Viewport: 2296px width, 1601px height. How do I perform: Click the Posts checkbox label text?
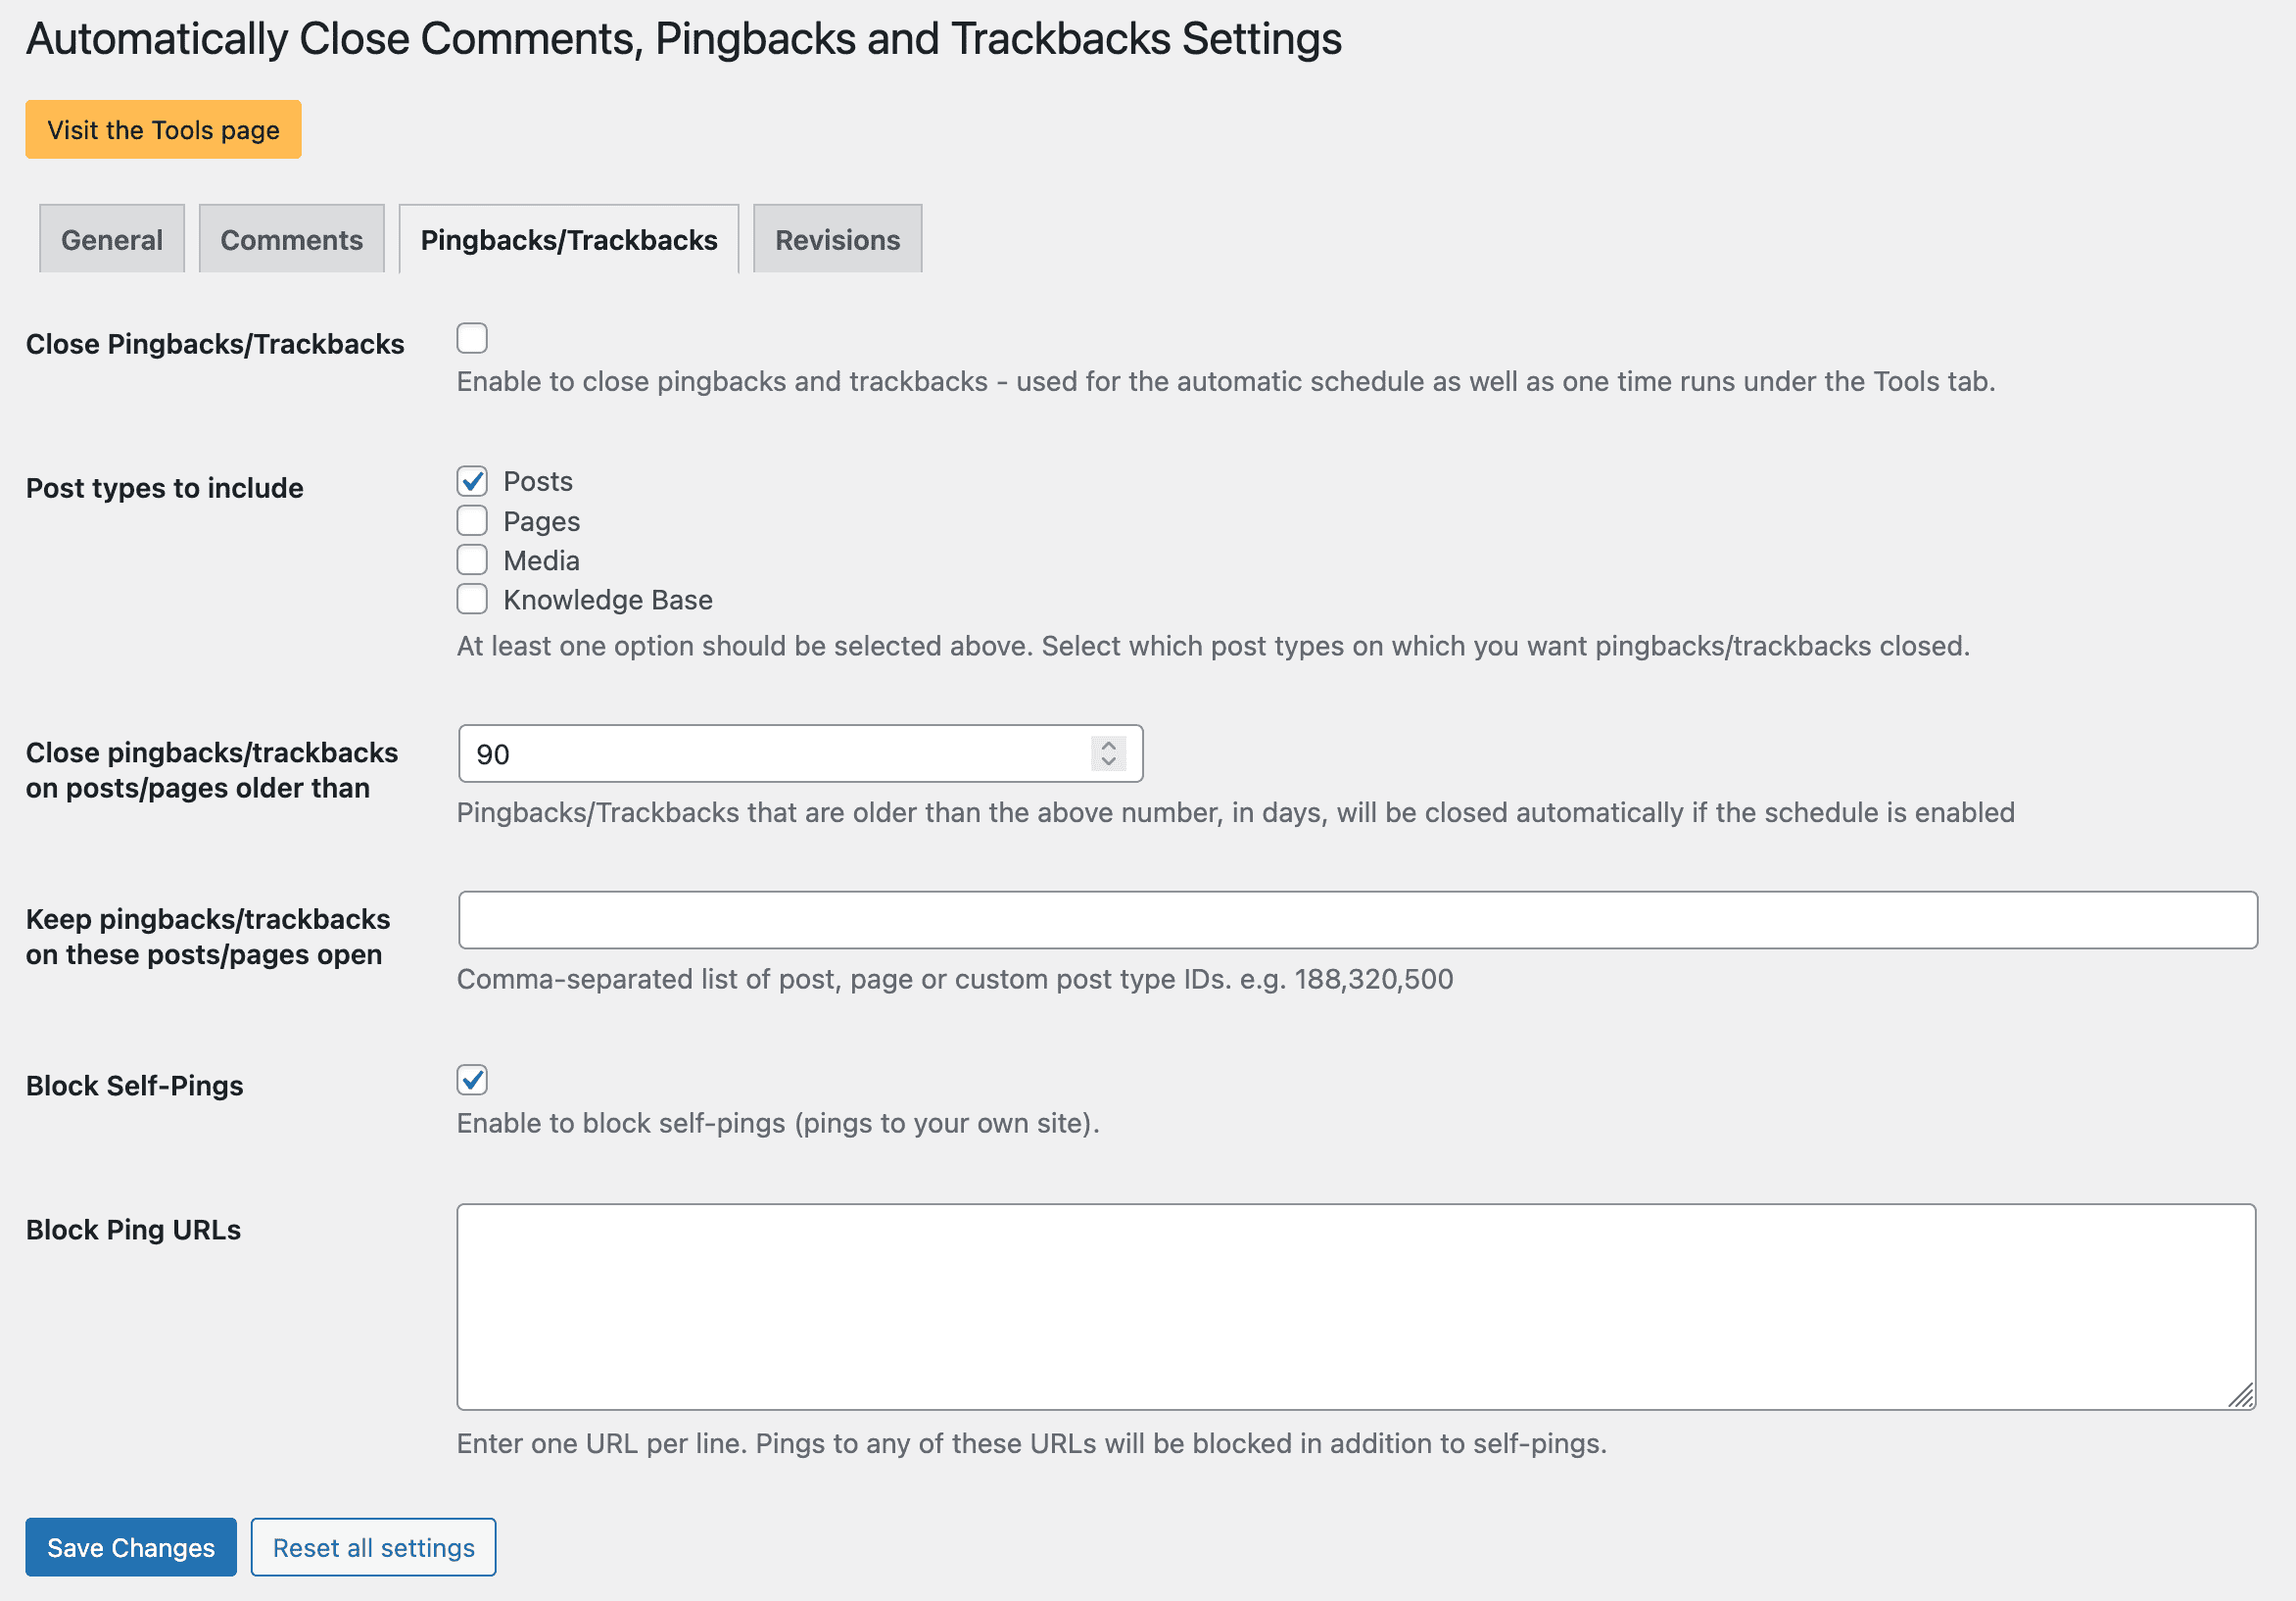click(538, 481)
